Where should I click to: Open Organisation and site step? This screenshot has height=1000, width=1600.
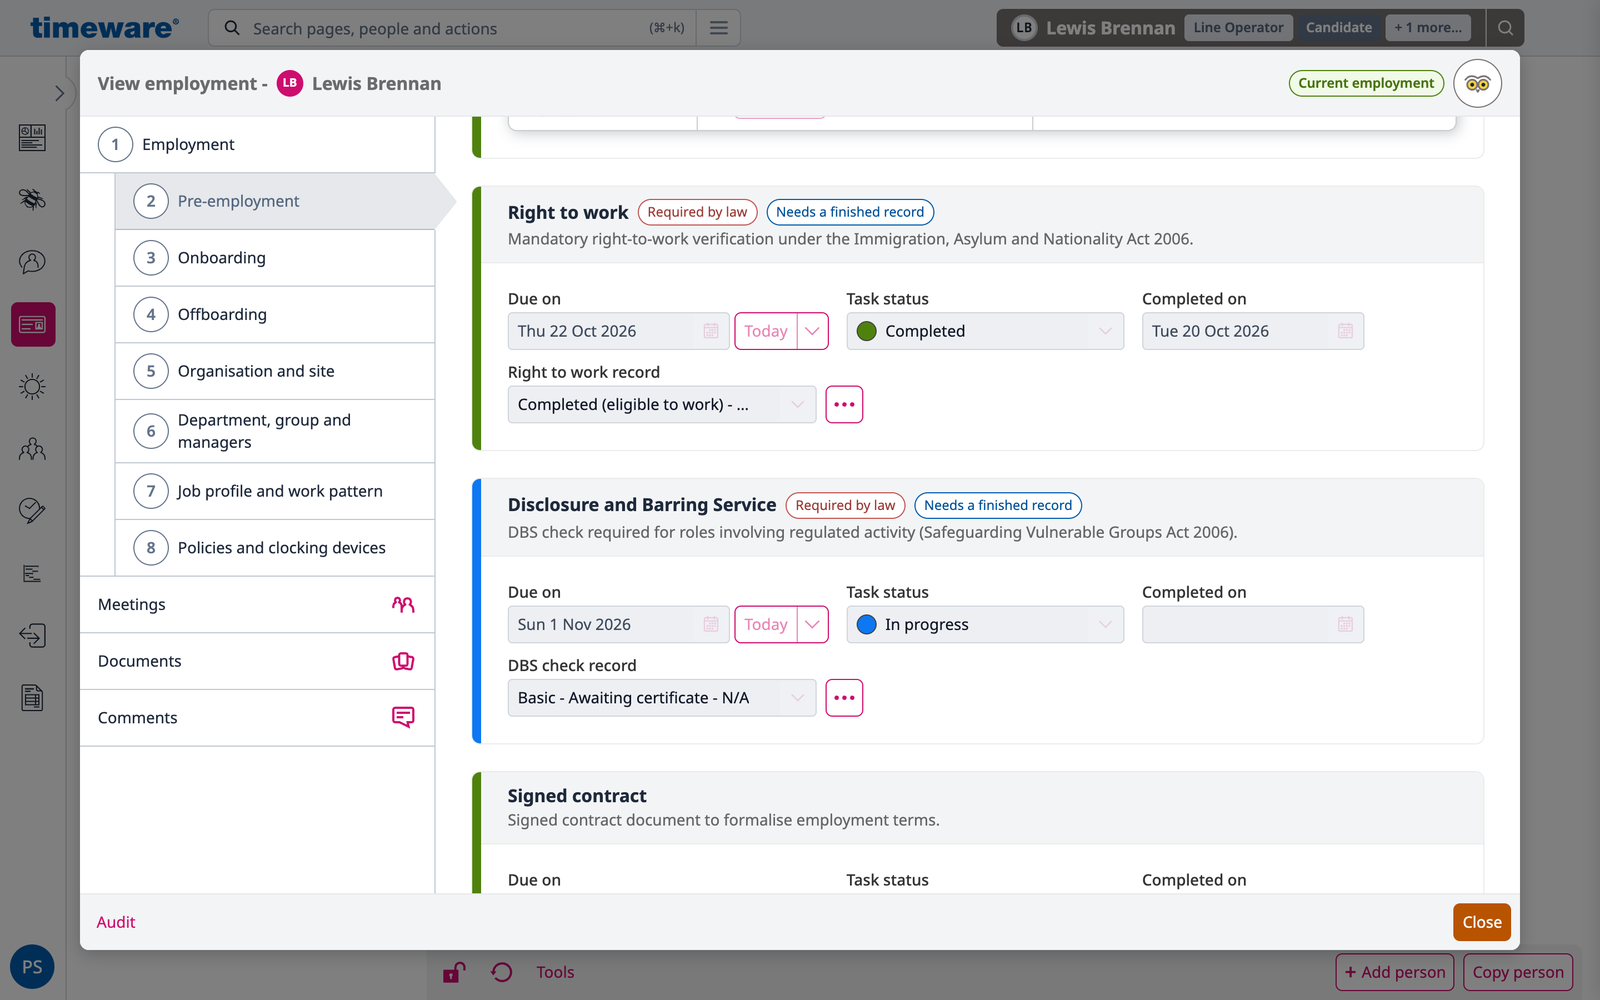275,371
